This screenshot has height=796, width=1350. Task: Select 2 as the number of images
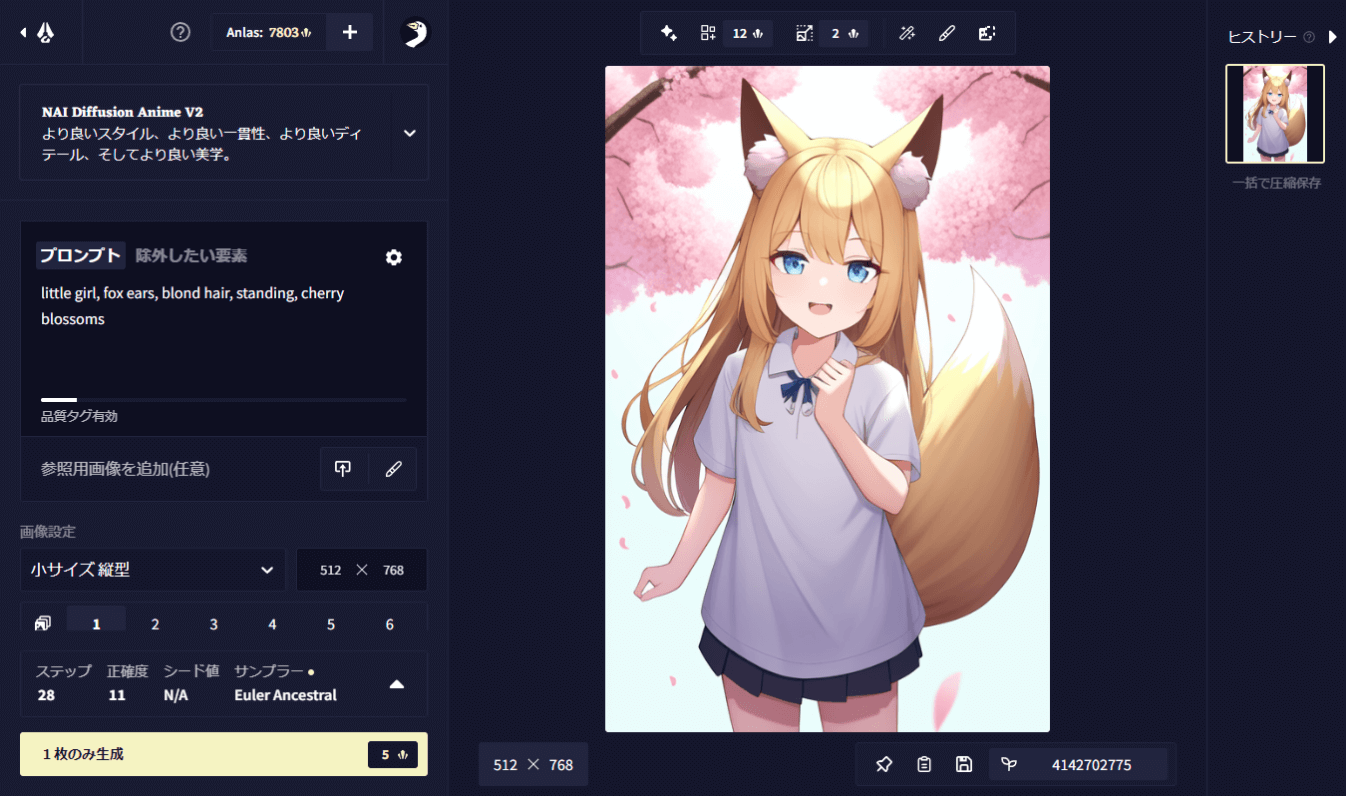[x=155, y=624]
